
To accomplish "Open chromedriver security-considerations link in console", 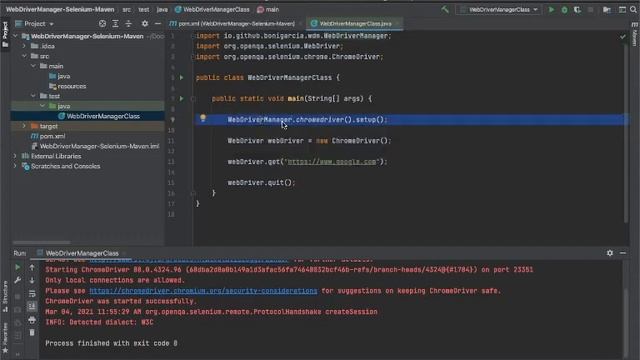I will [x=203, y=291].
